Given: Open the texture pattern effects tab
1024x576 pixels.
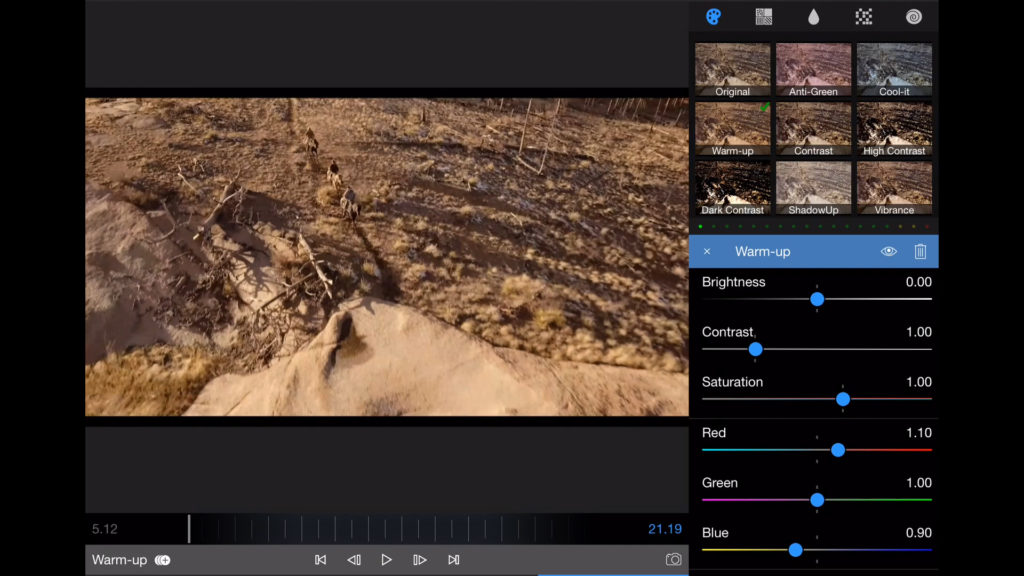Looking at the screenshot, I should [x=763, y=16].
